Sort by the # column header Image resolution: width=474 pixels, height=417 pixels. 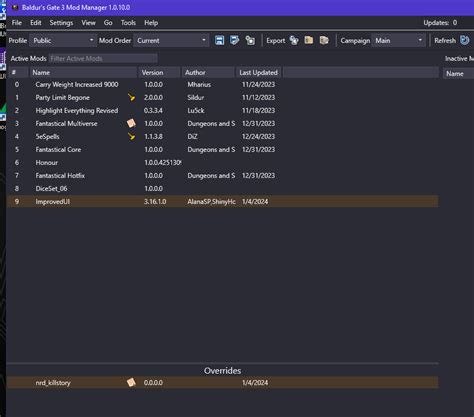(x=18, y=72)
